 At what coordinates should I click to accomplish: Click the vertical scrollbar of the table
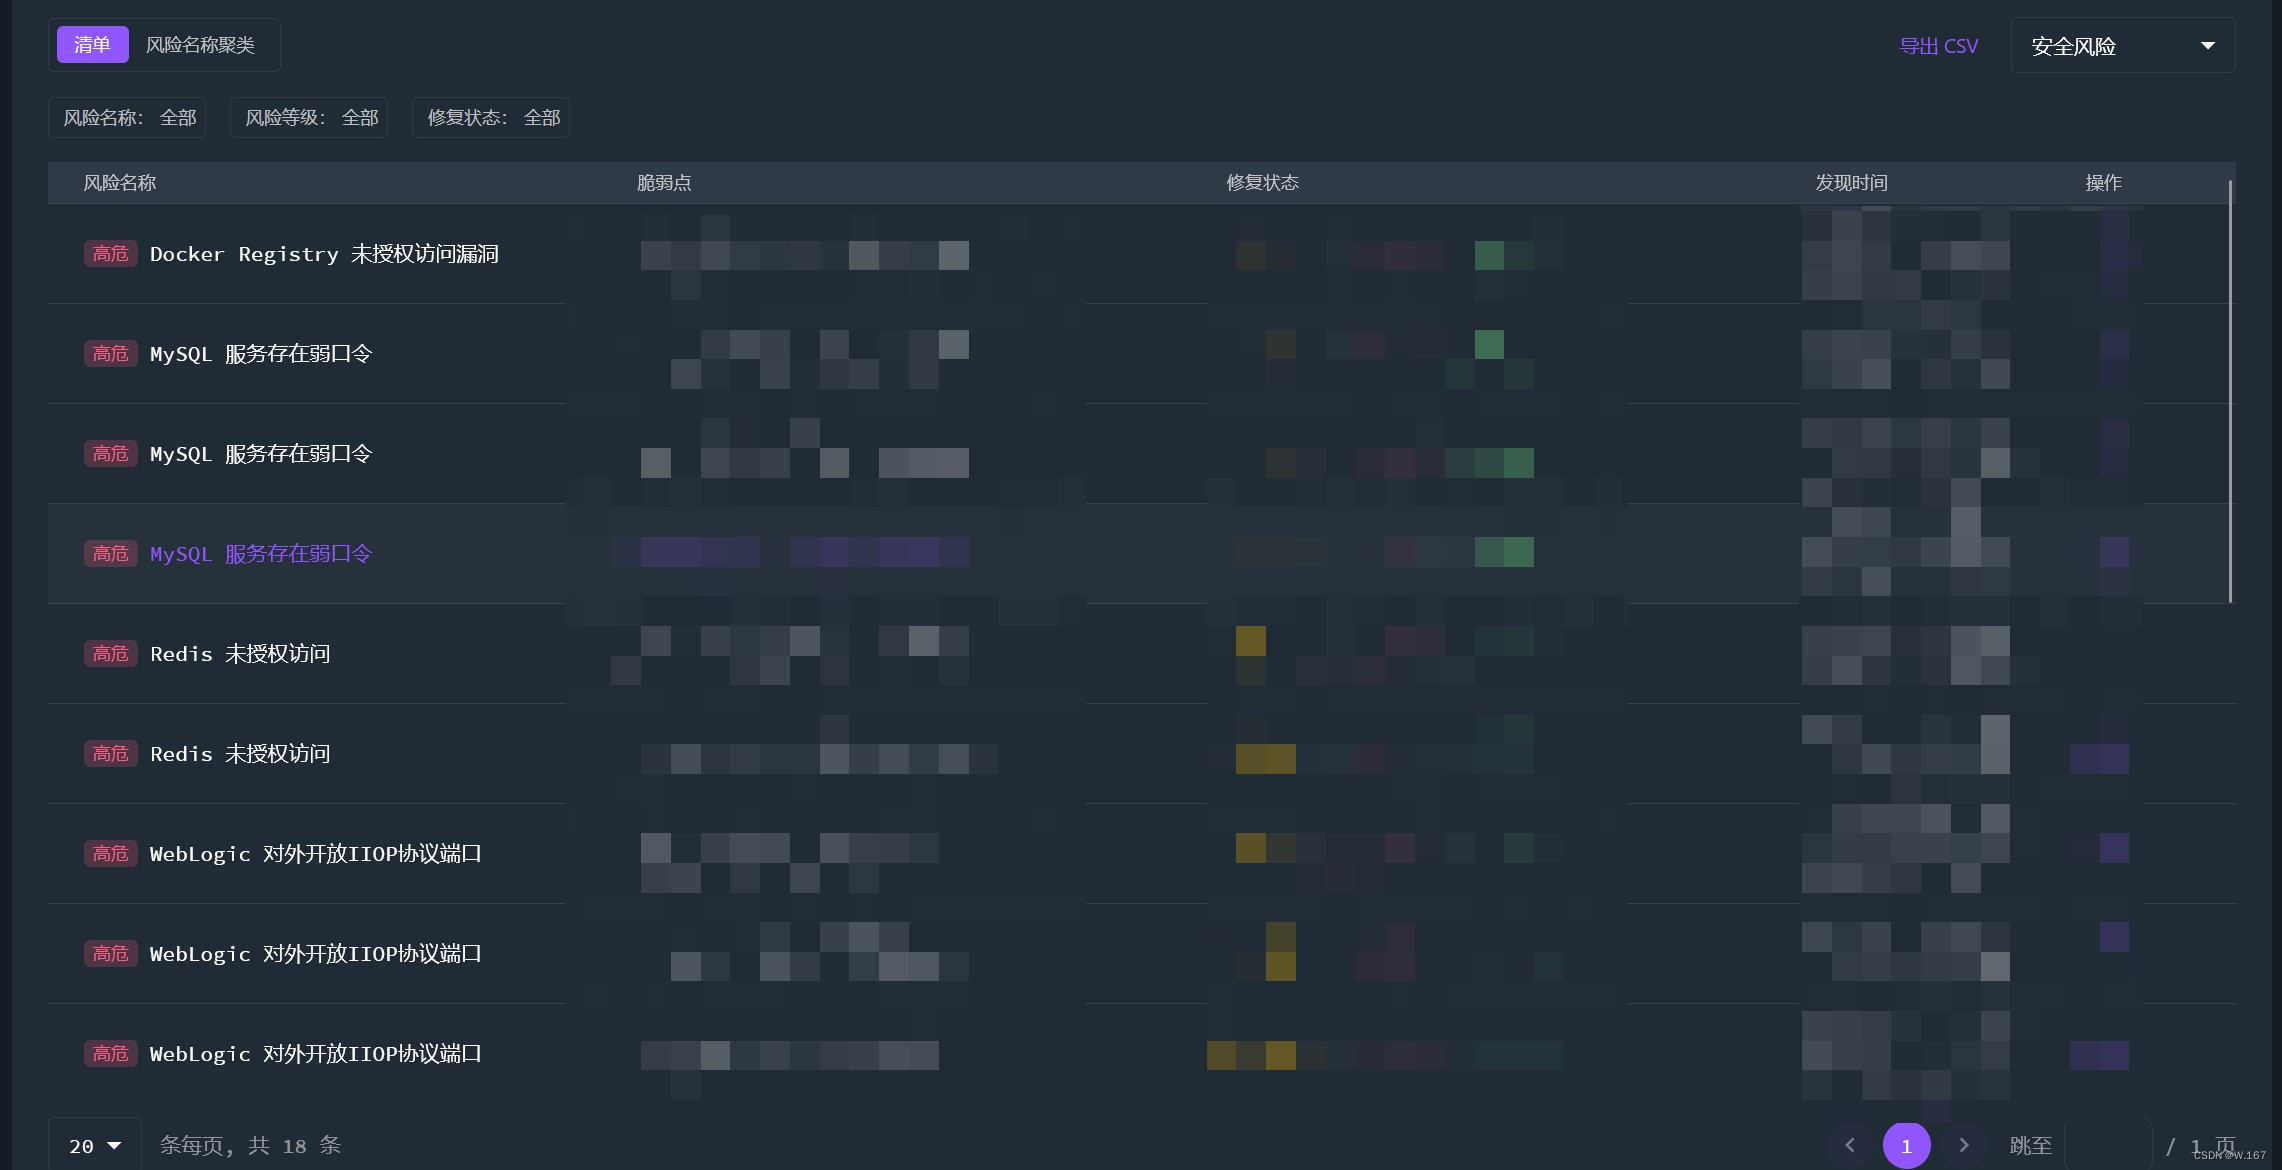click(x=2230, y=390)
